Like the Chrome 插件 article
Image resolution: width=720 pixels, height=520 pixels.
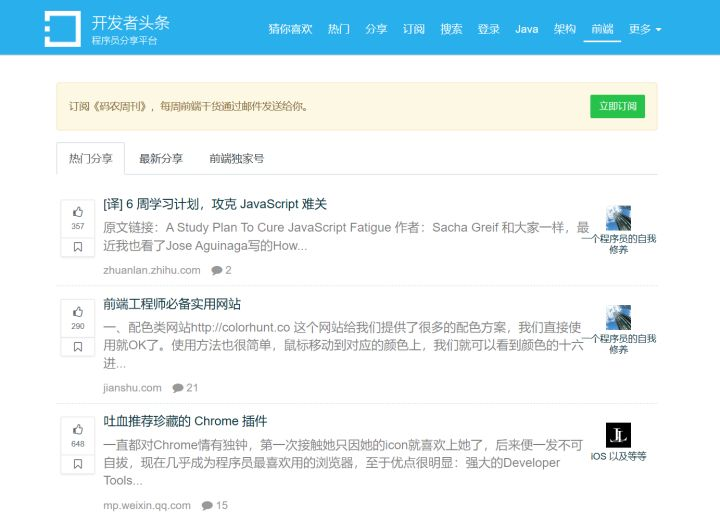[x=78, y=430]
